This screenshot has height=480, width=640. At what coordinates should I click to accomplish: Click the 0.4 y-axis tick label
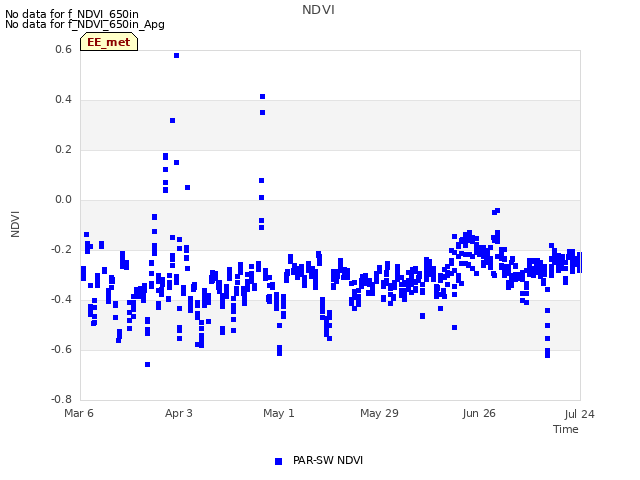point(63,100)
